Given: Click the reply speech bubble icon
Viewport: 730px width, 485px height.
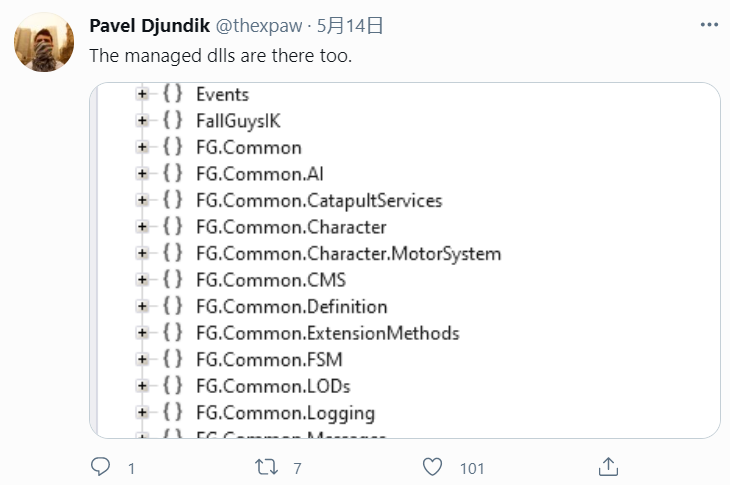Looking at the screenshot, I should coord(100,466).
